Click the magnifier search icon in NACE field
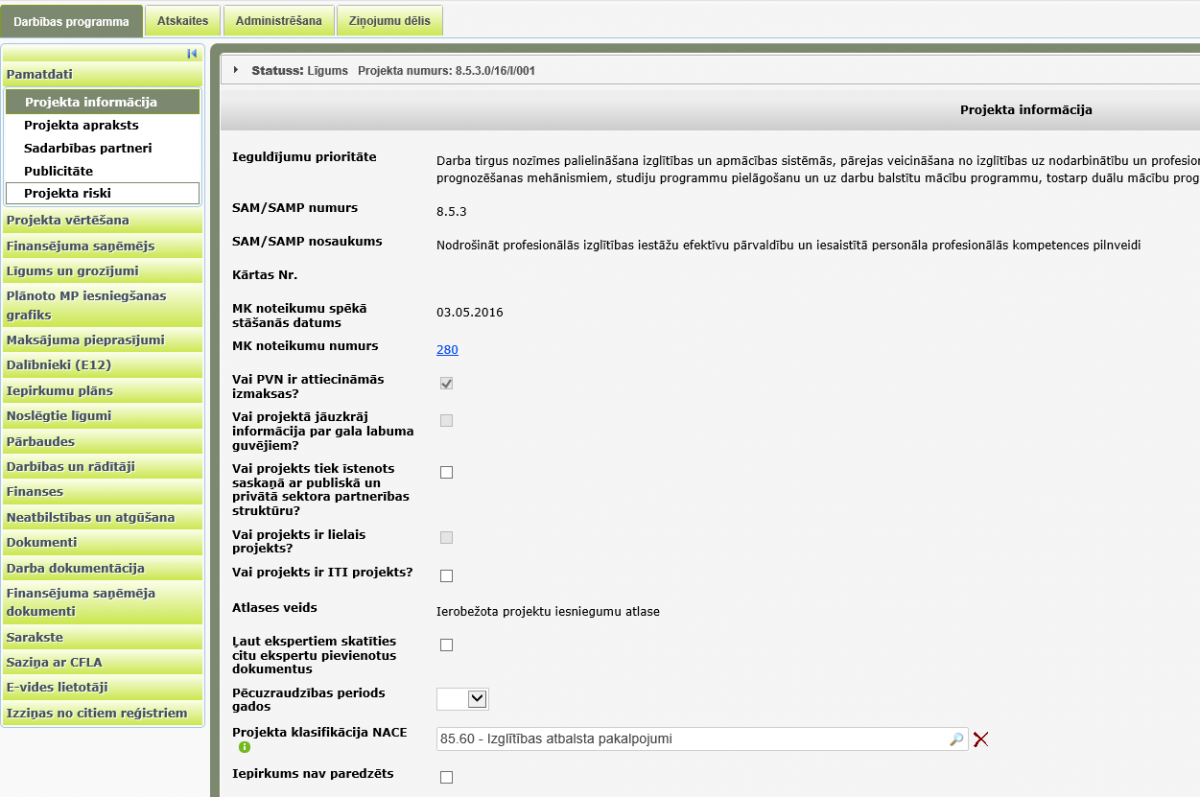The height and width of the screenshot is (797, 1200). (x=956, y=739)
